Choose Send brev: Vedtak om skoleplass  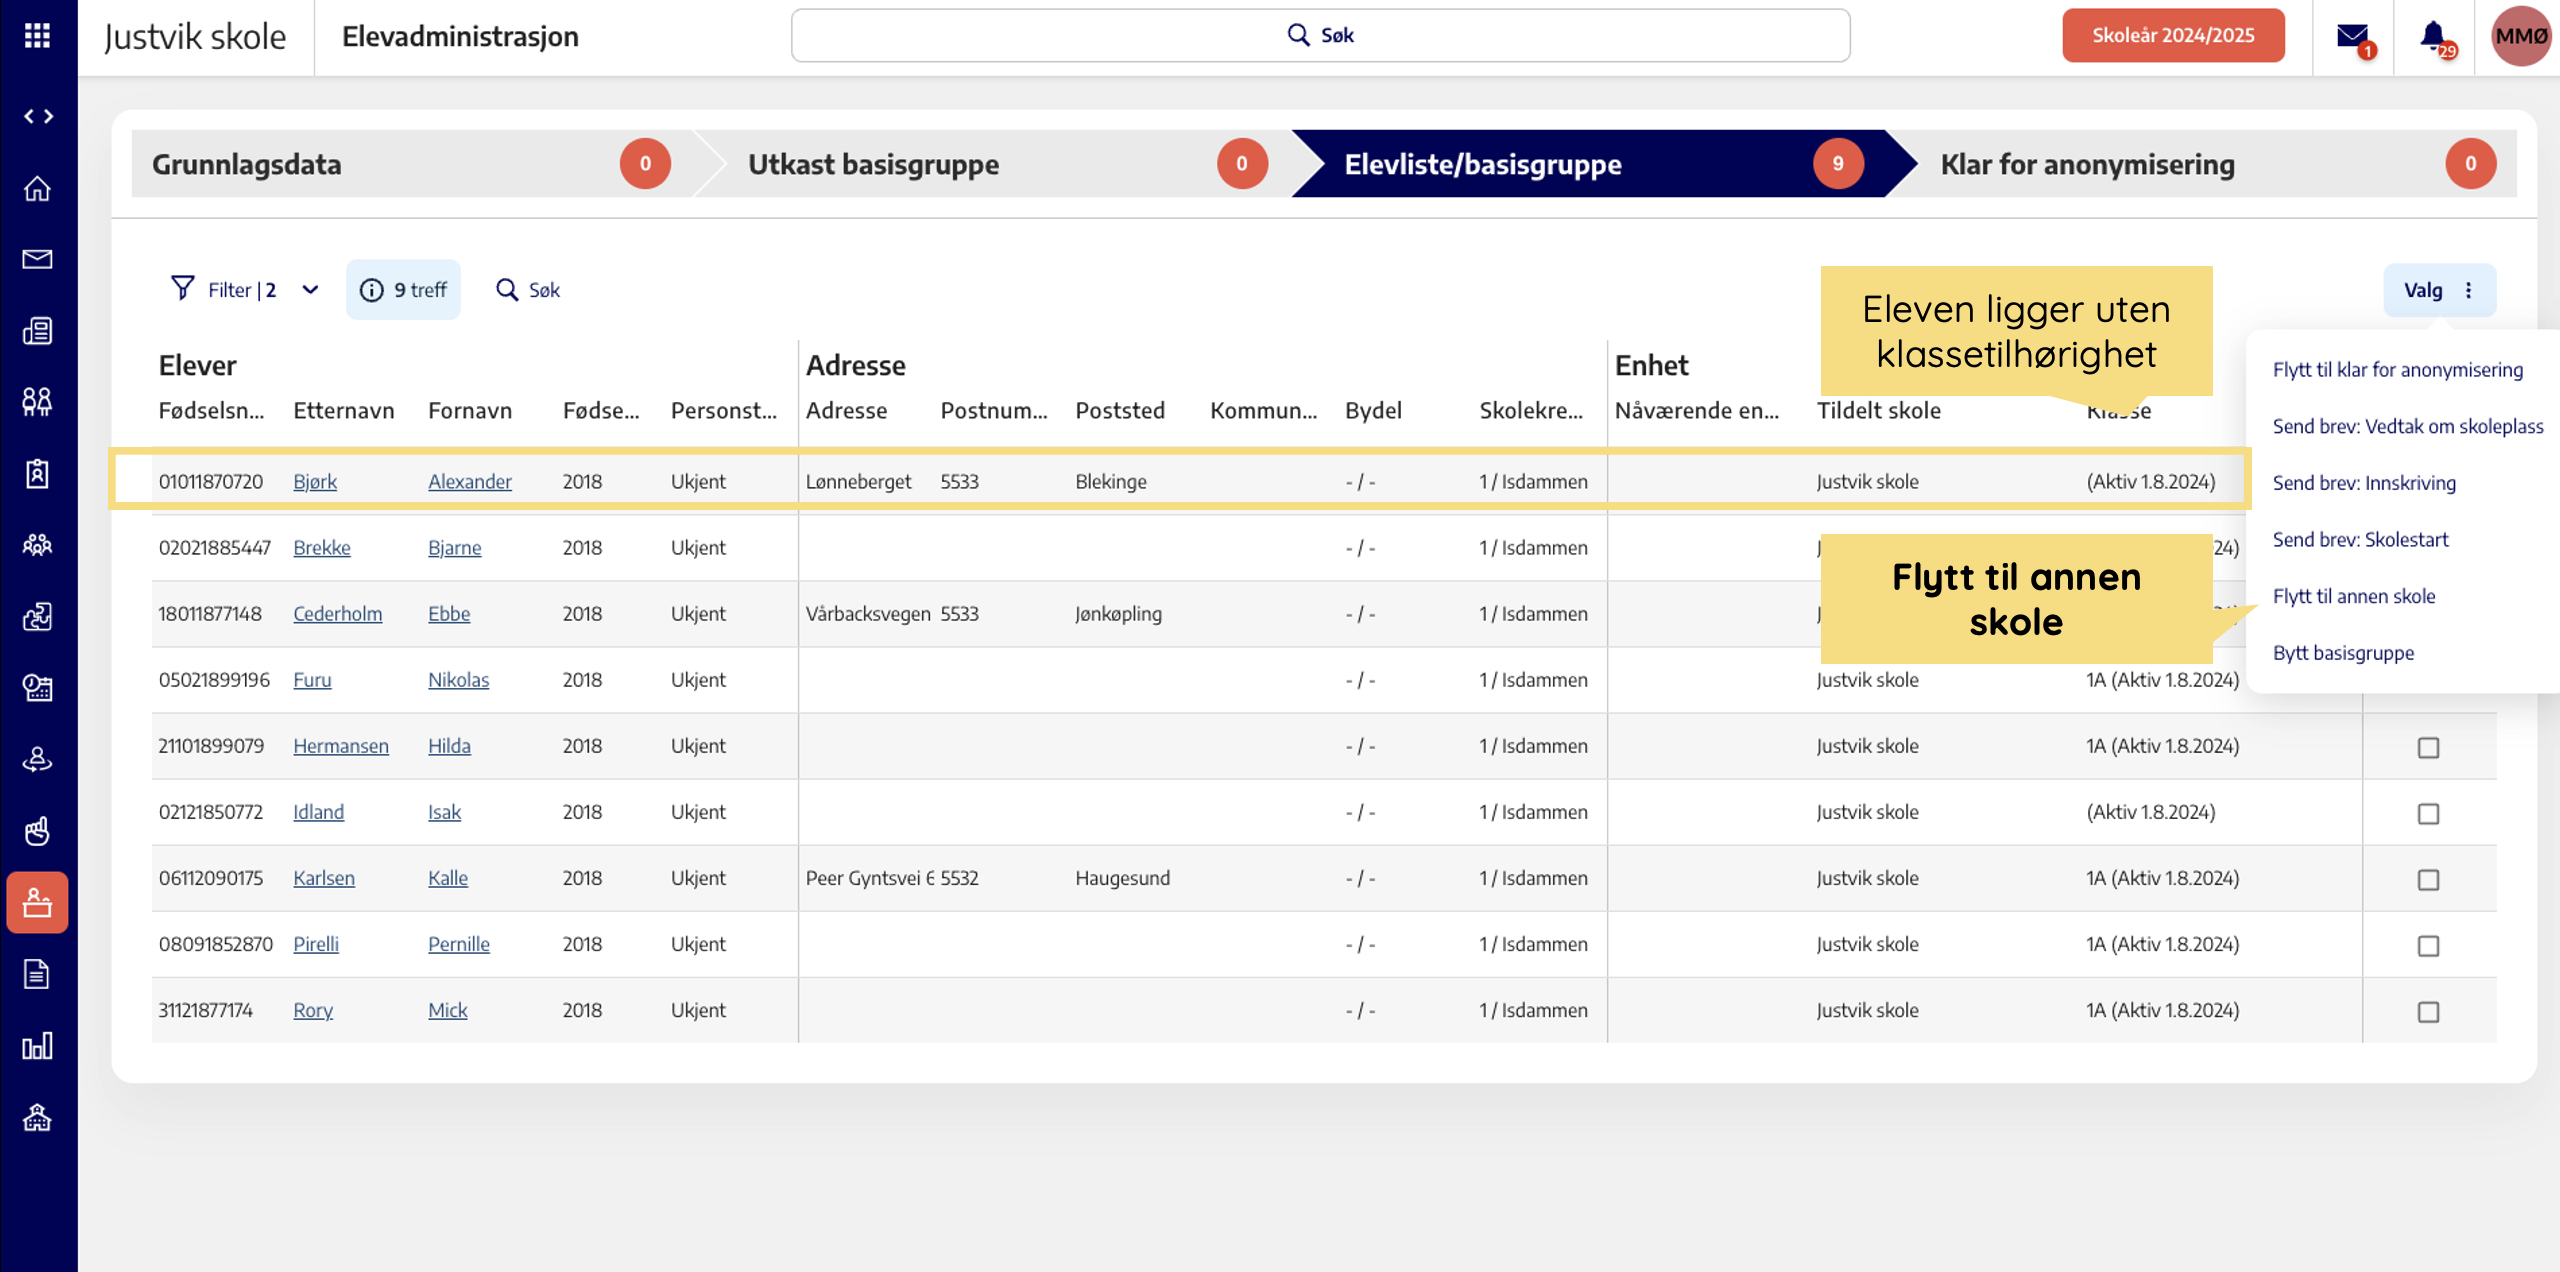2407,426
